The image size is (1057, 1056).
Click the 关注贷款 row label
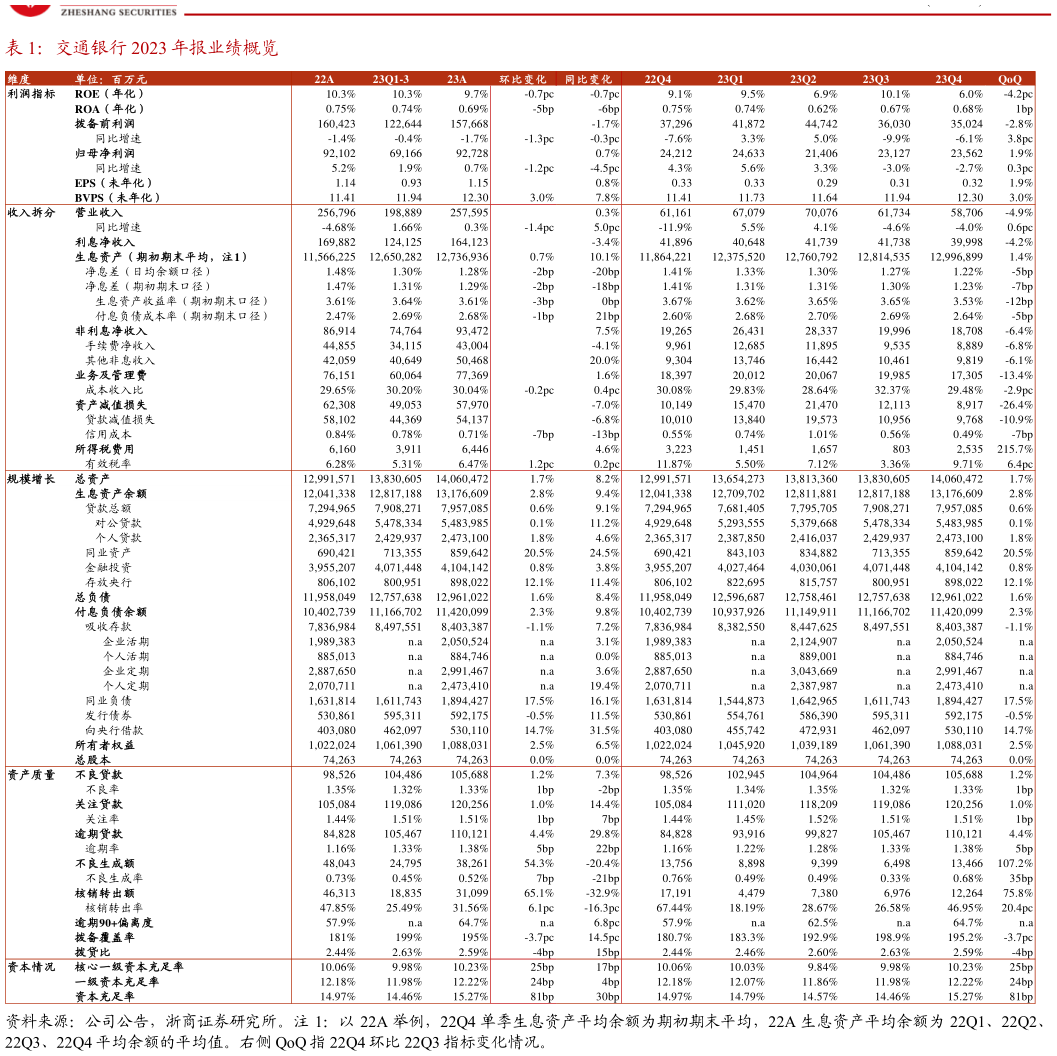click(98, 805)
